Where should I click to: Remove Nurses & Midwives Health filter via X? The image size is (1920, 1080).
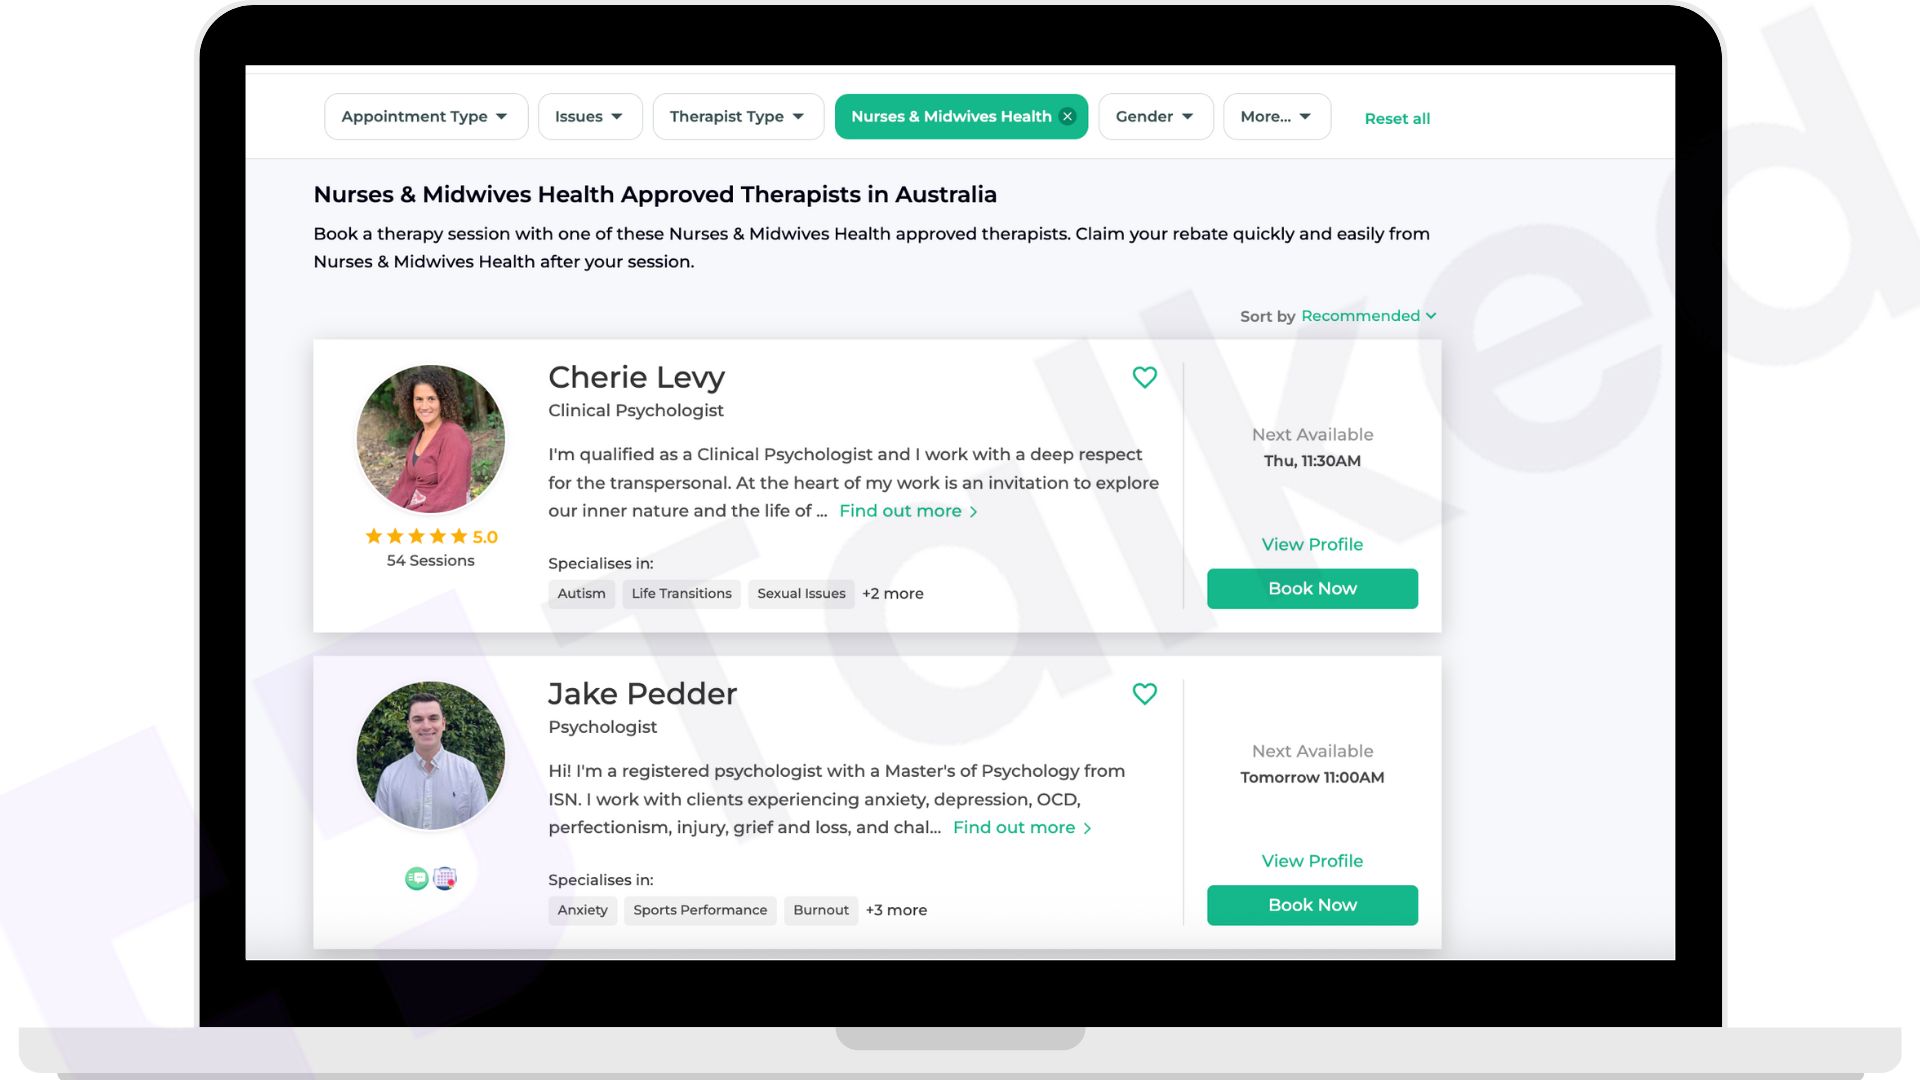click(x=1067, y=117)
